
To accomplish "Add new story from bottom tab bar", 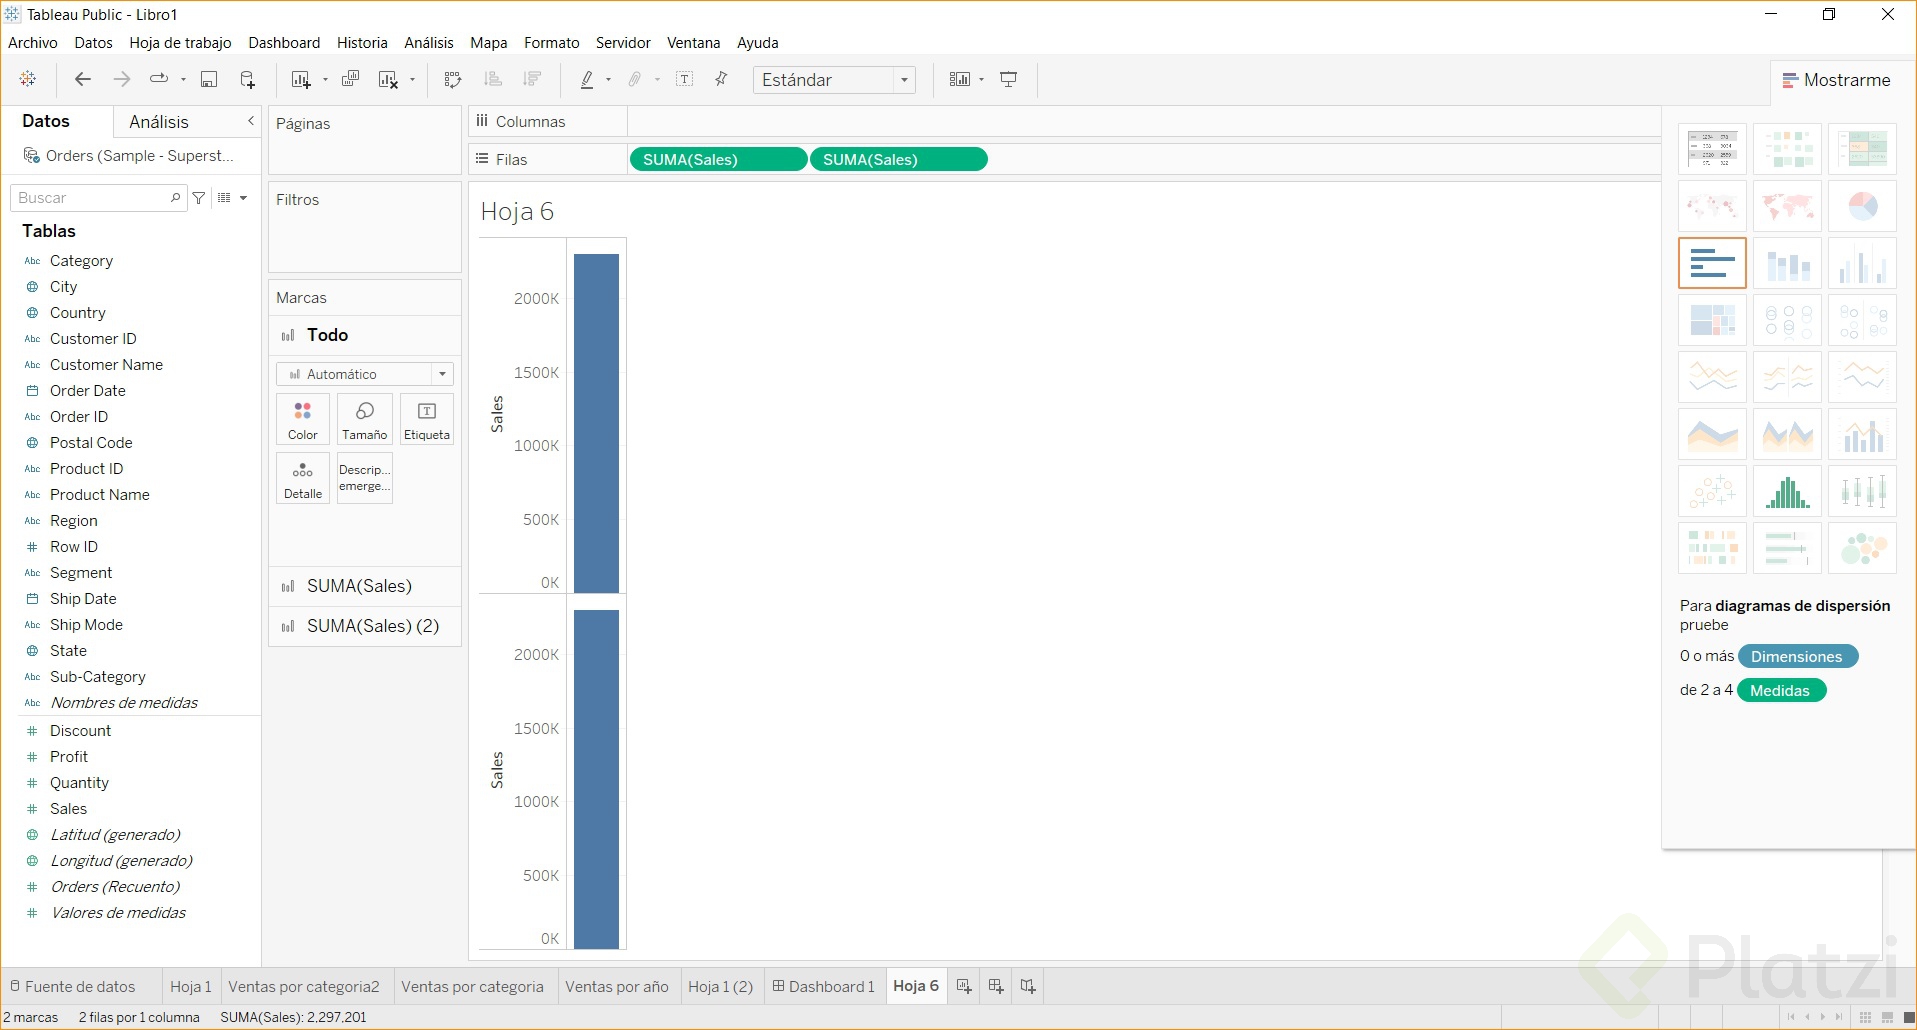I will [1028, 986].
